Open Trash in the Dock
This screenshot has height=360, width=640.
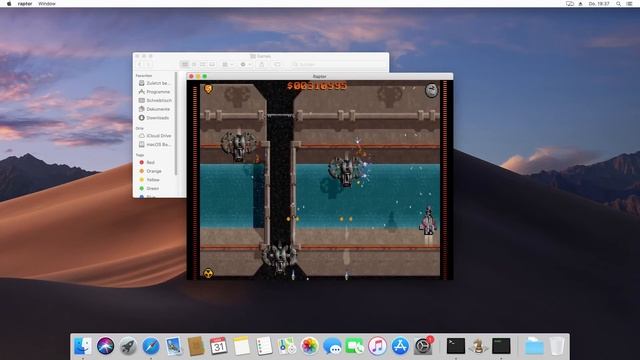tap(557, 346)
